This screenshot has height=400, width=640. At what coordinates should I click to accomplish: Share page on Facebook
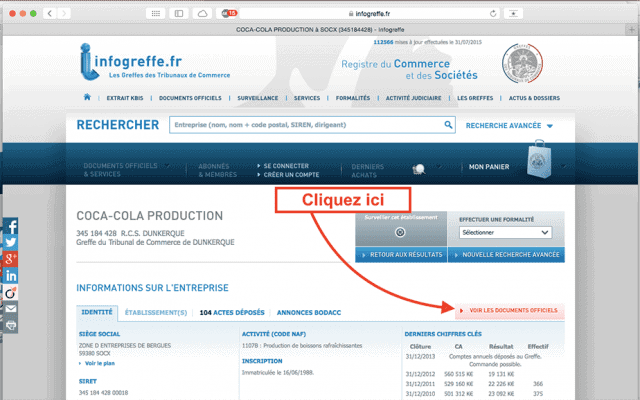tap(11, 226)
